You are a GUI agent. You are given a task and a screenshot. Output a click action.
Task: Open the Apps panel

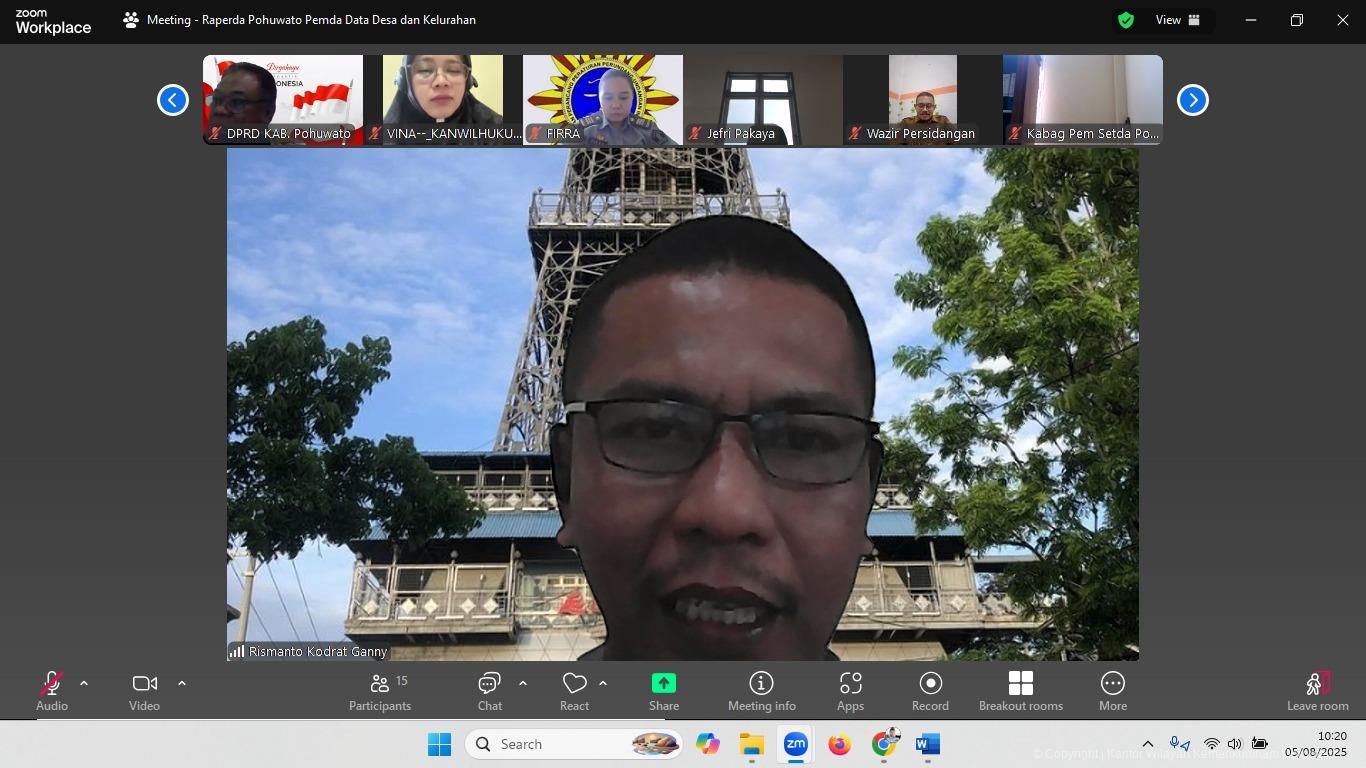[x=850, y=691]
